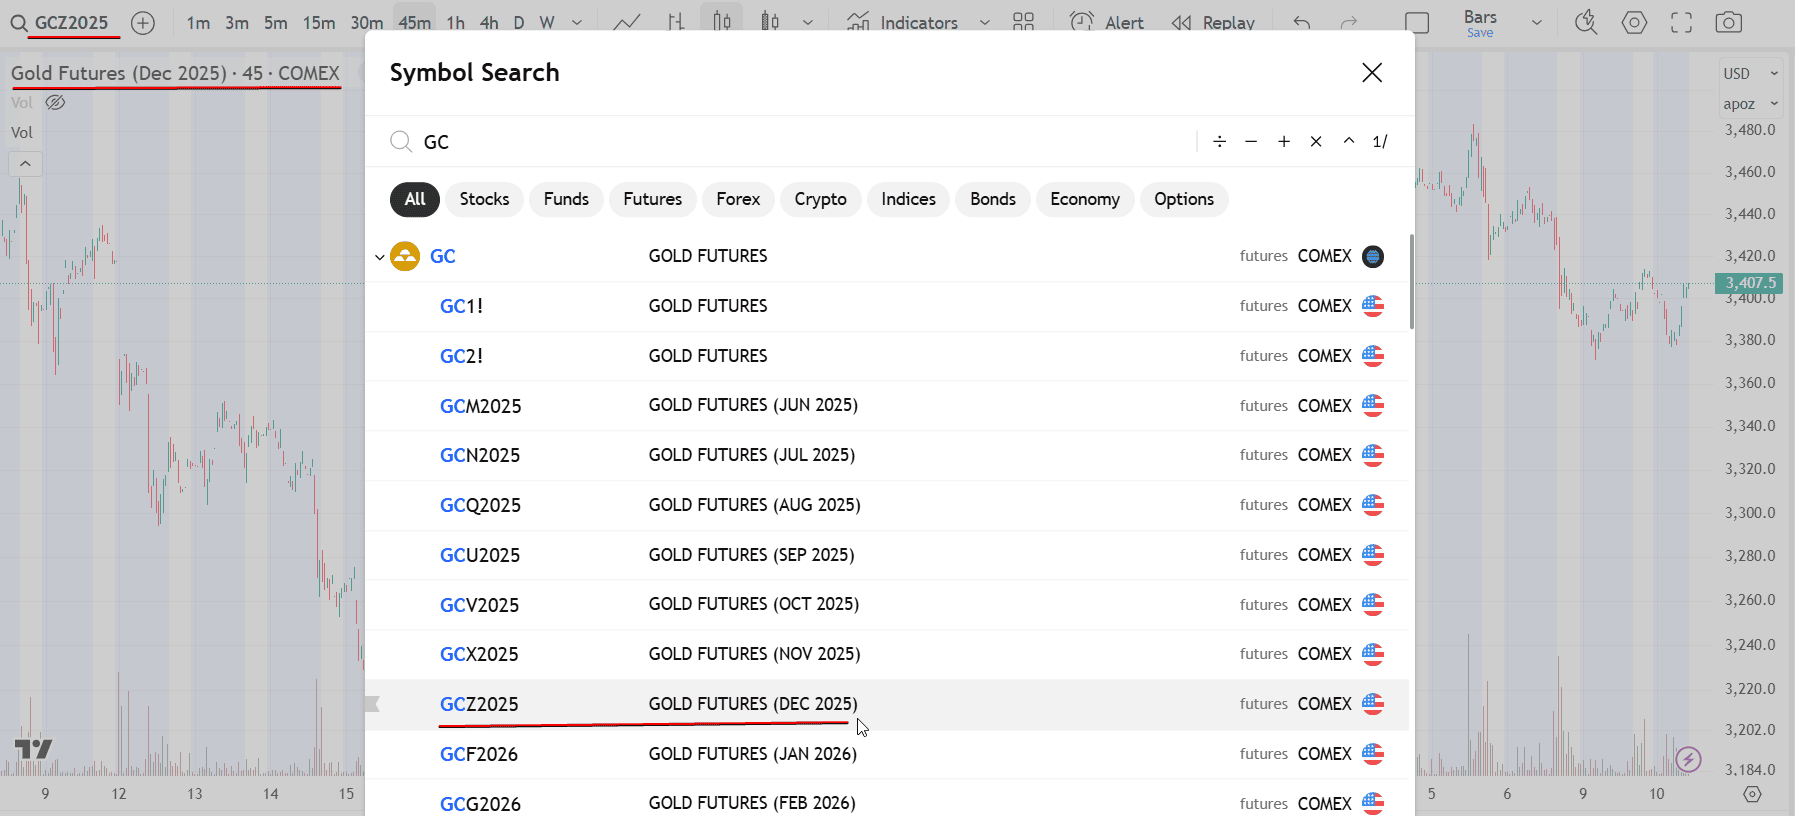Viewport: 1795px width, 816px height.
Task: Select the Crypto filter tab
Action: coord(821,199)
